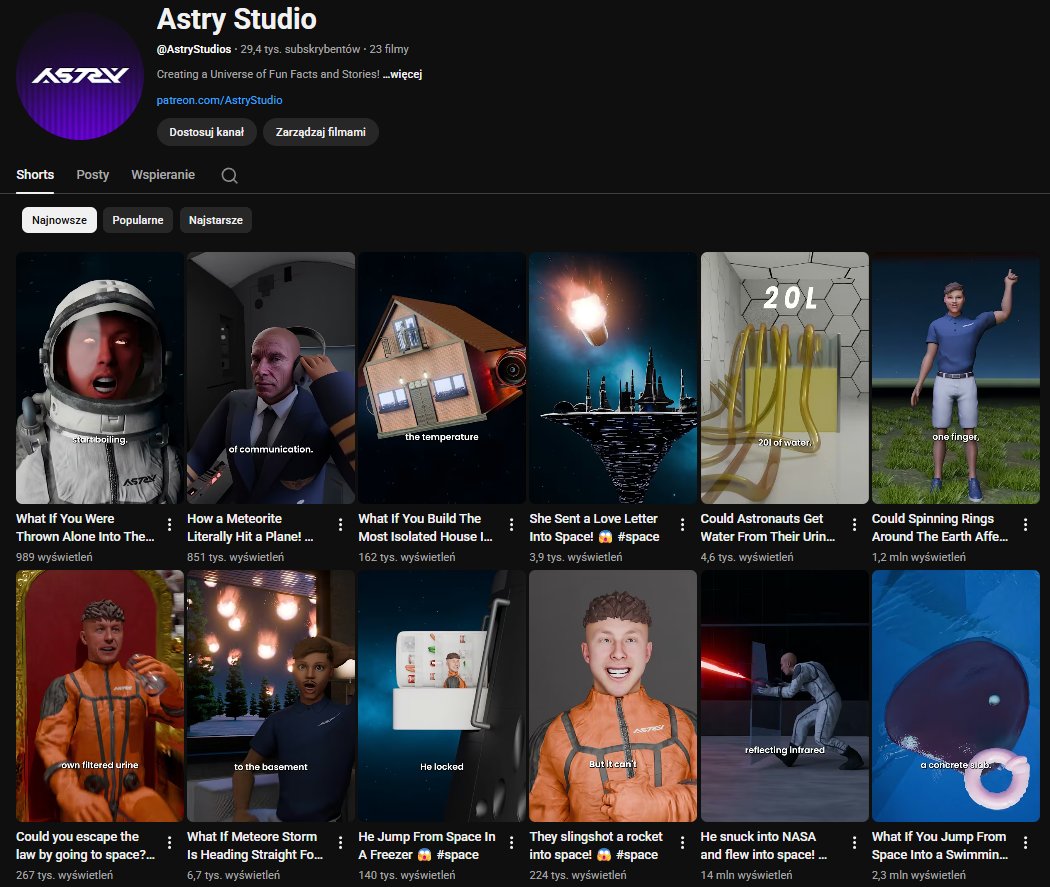This screenshot has width=1050, height=887.
Task: Open options menu for 'Could Astronauts Get Water' short
Action: coord(854,524)
